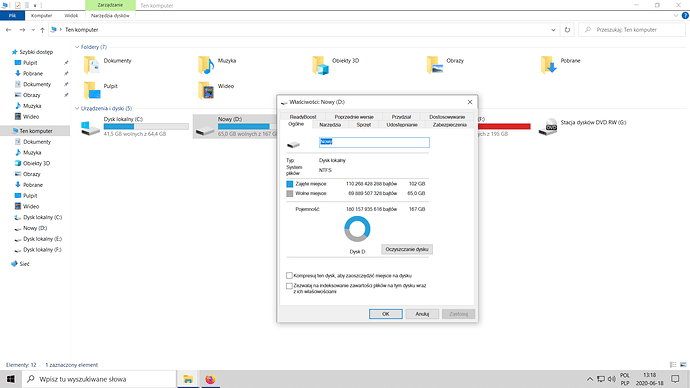Select the Stacja dysków DVD RW drive icon
This screenshot has width=690, height=388.
(548, 127)
